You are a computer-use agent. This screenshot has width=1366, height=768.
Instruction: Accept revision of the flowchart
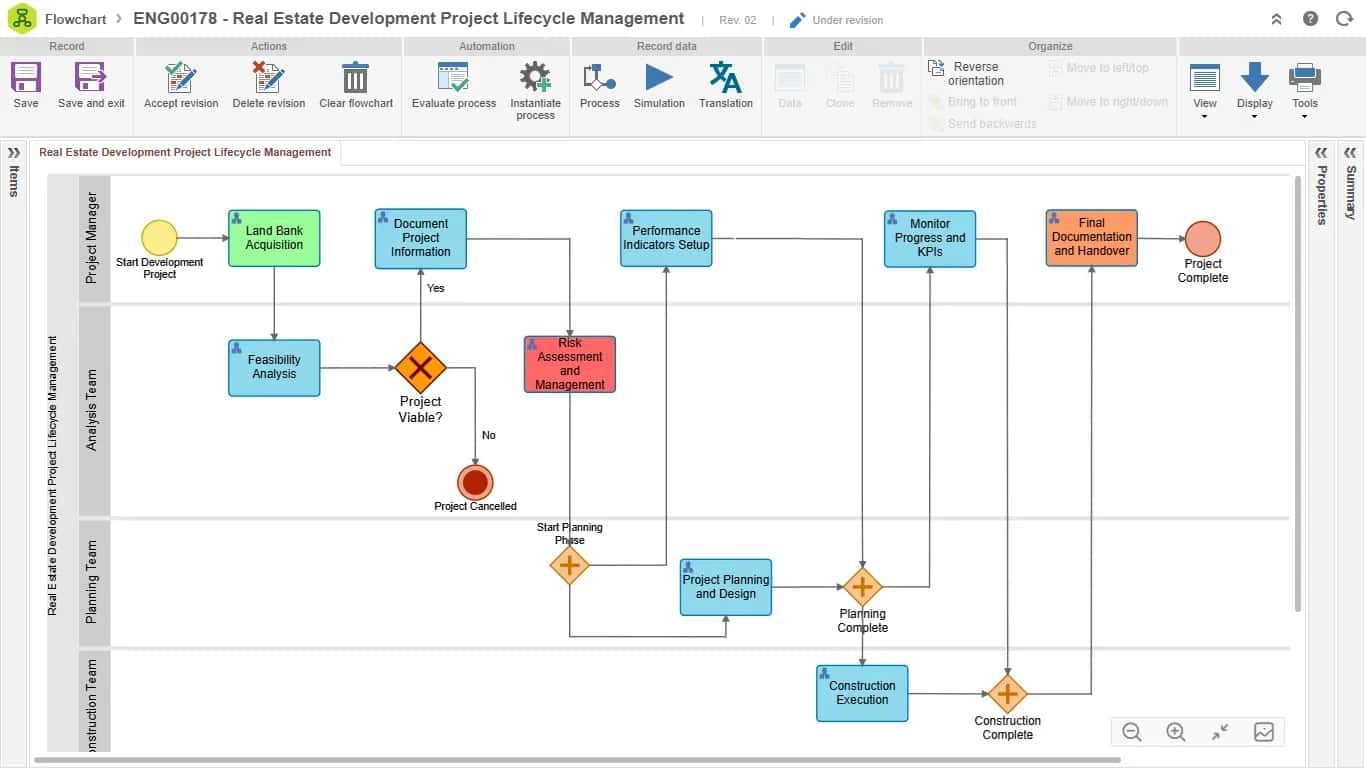181,78
